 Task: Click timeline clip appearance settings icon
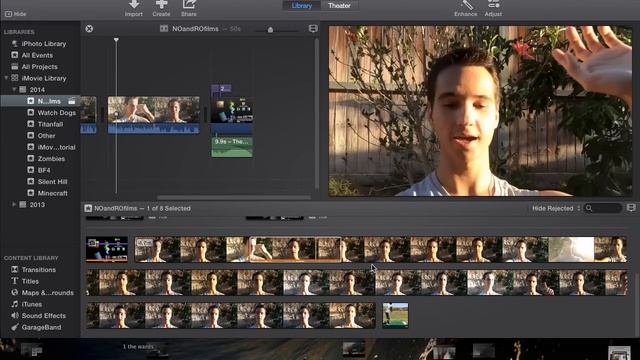click(x=313, y=29)
